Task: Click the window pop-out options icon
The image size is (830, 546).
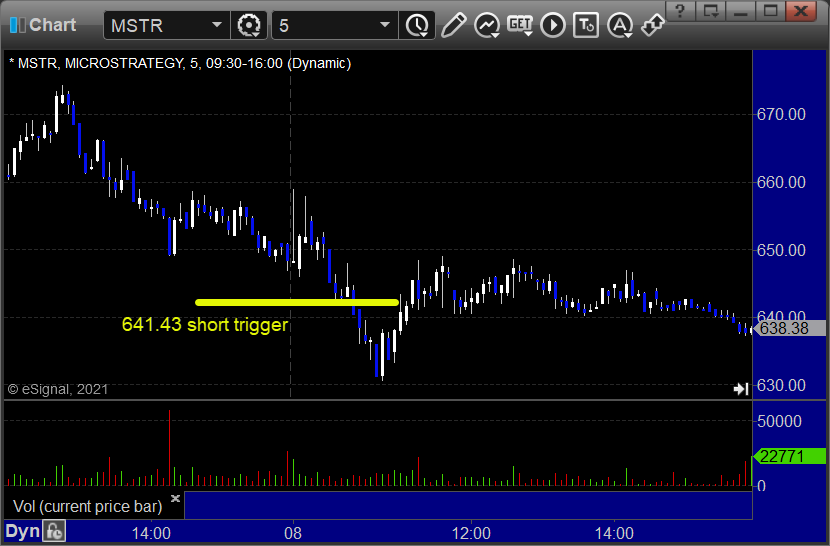Action: [710, 11]
